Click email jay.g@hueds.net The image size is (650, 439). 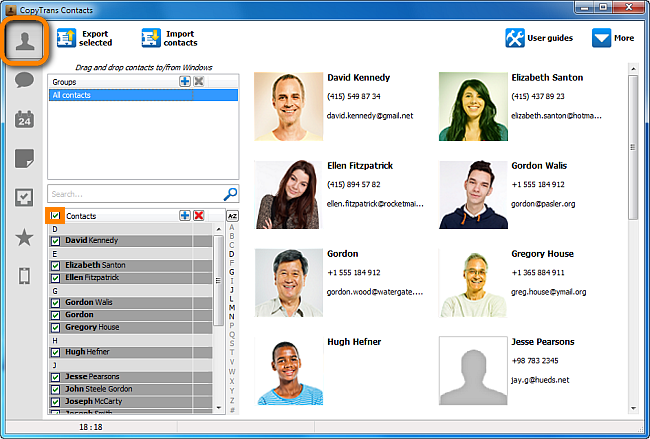coord(540,380)
